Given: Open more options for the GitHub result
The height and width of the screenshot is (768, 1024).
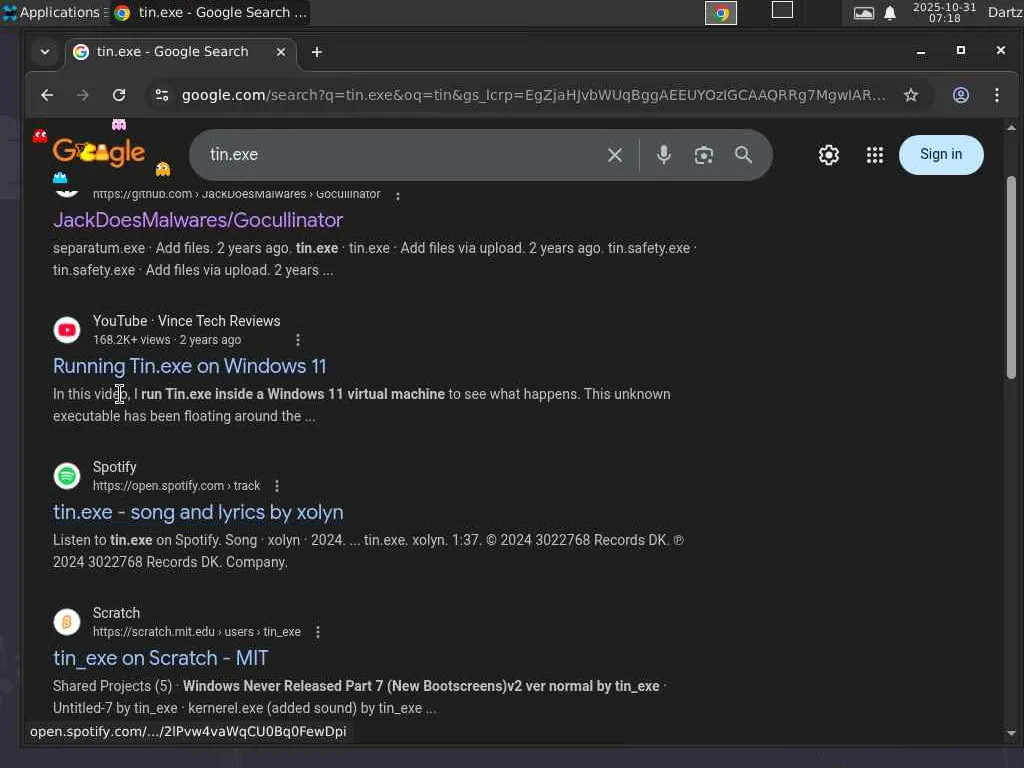Looking at the screenshot, I should 398,195.
